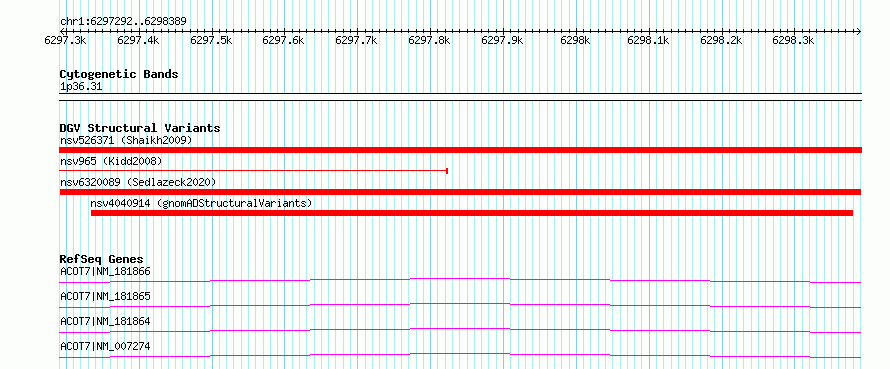Click the magenta line of ACOT7|NM_181865
This screenshot has width=890, height=369.
[460, 305]
